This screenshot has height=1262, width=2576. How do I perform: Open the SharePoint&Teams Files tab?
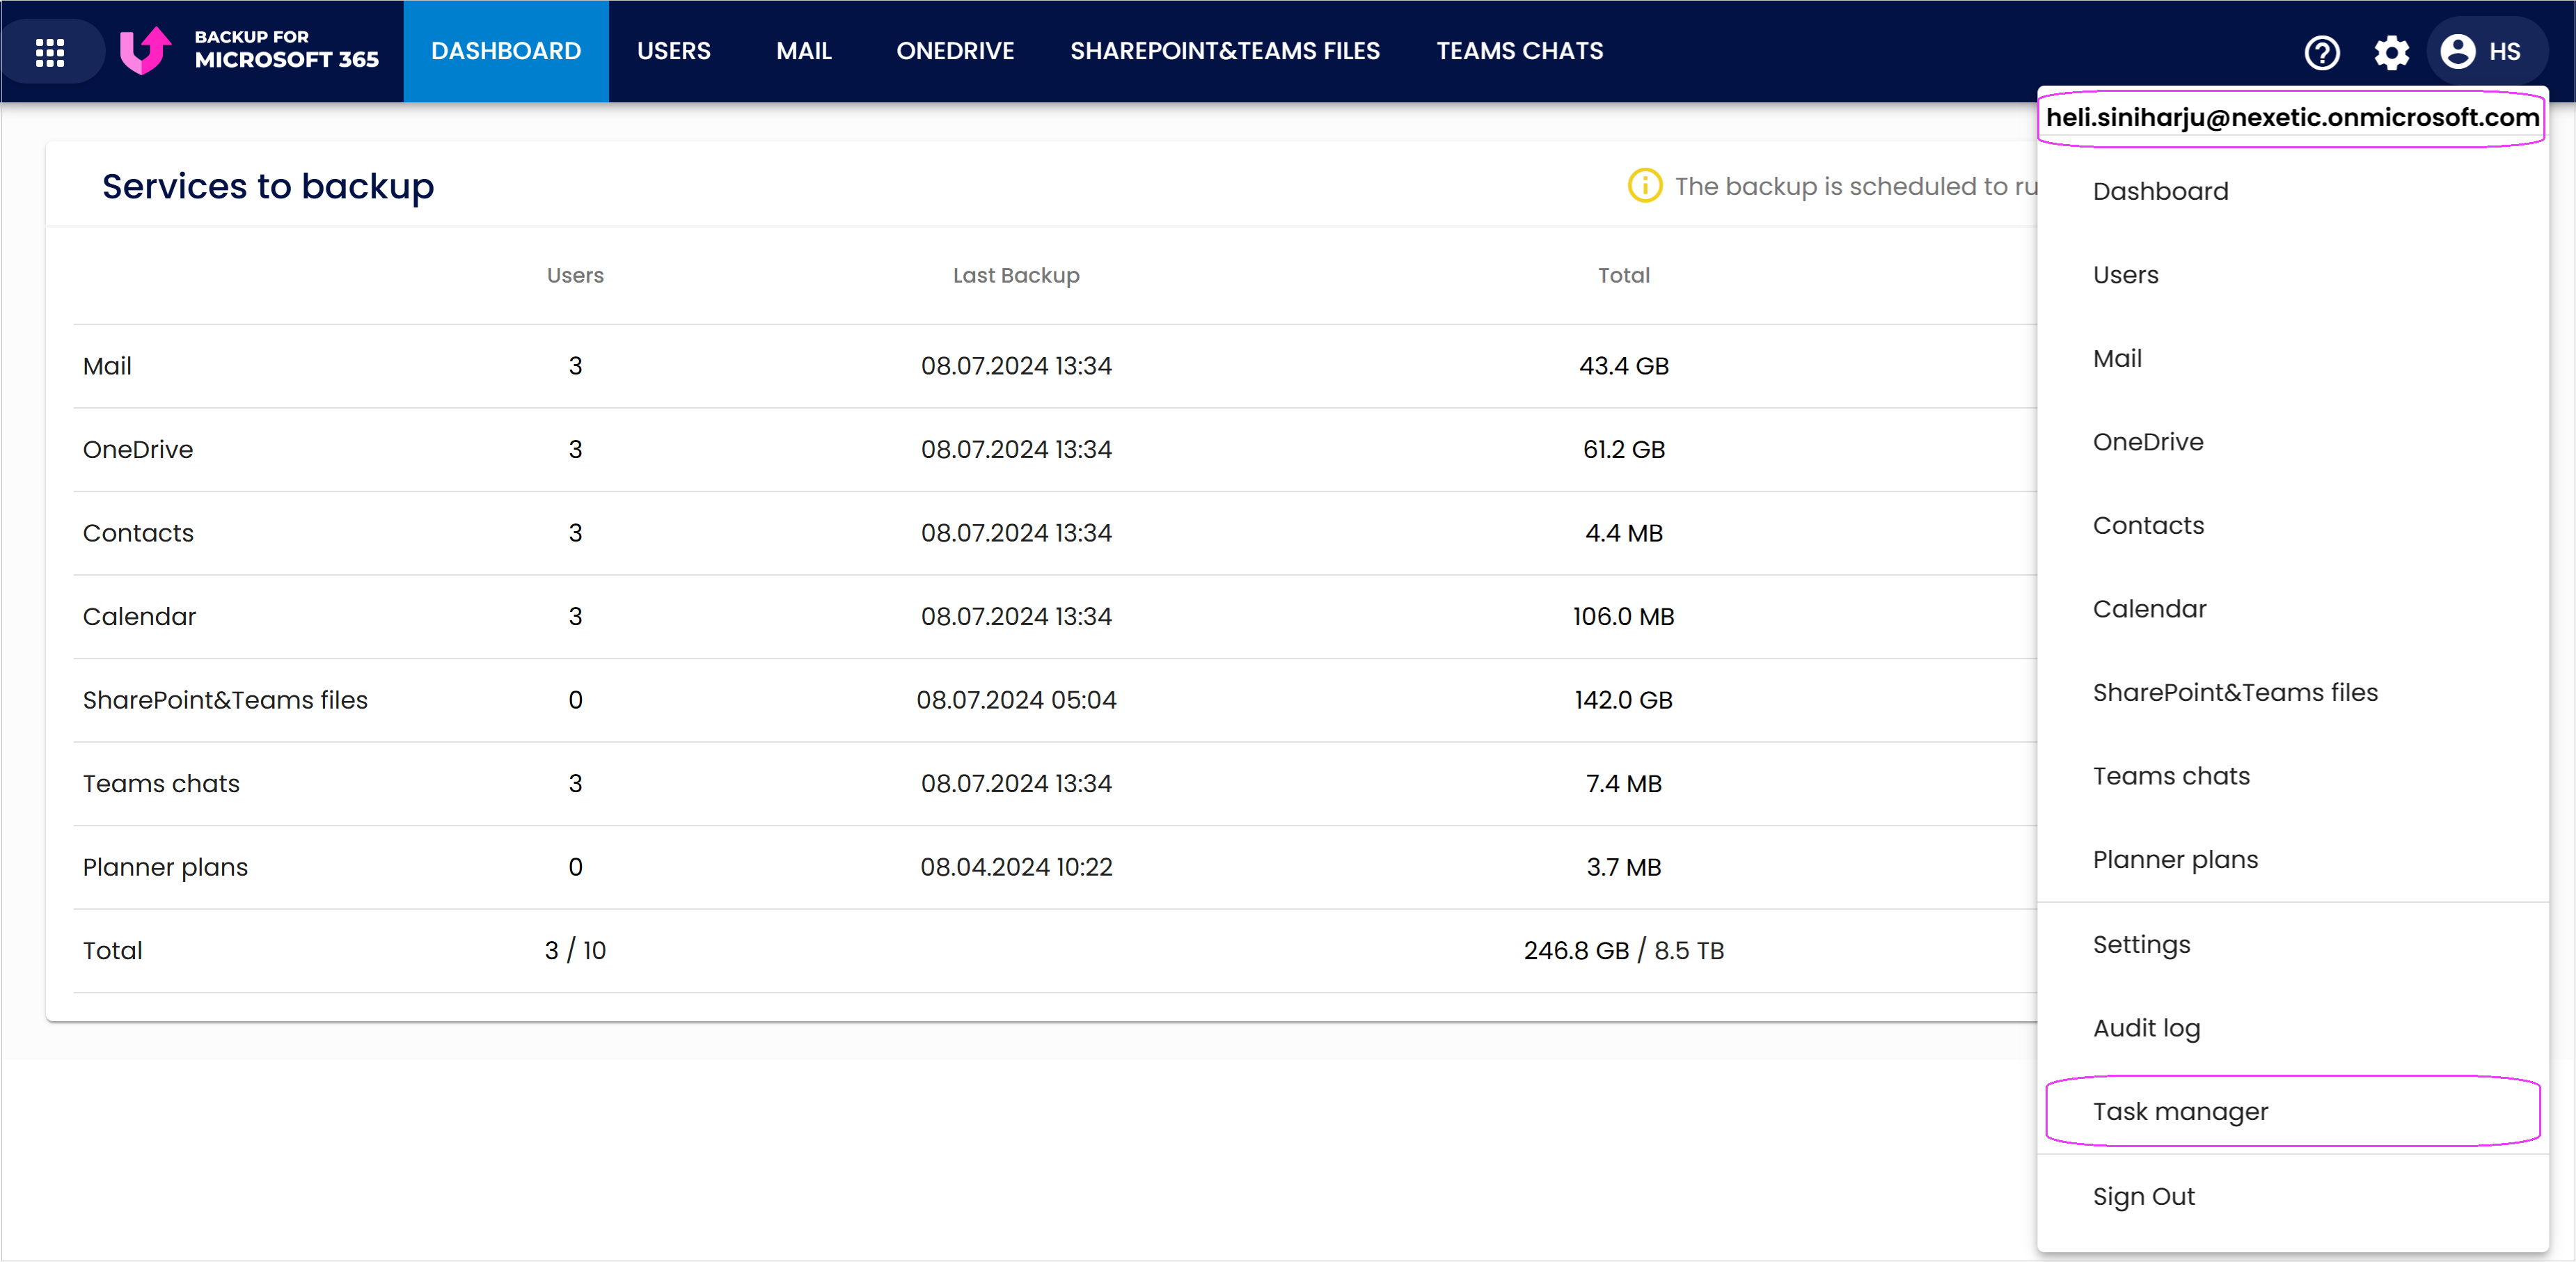1225,51
